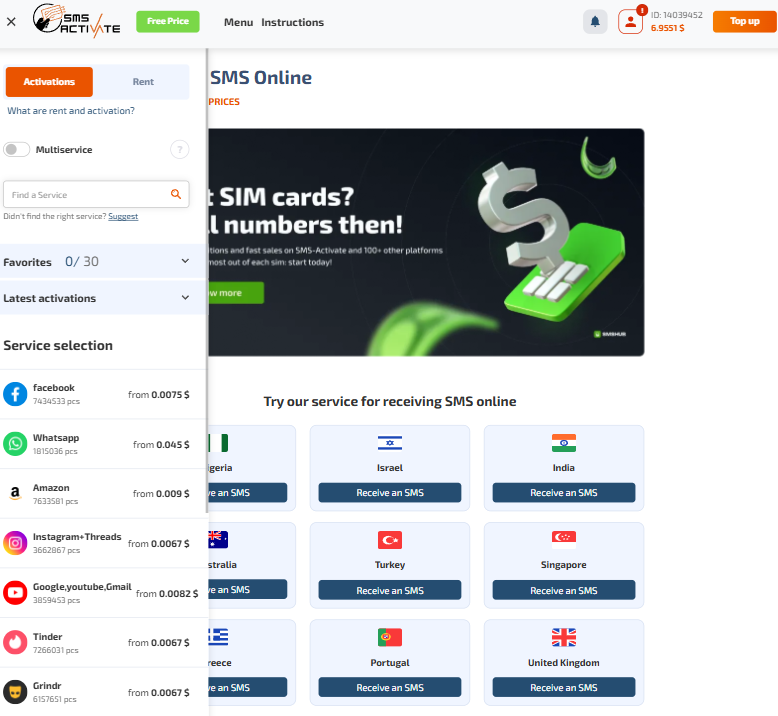Open the Menu item in header
This screenshot has width=778, height=716.
238,22
